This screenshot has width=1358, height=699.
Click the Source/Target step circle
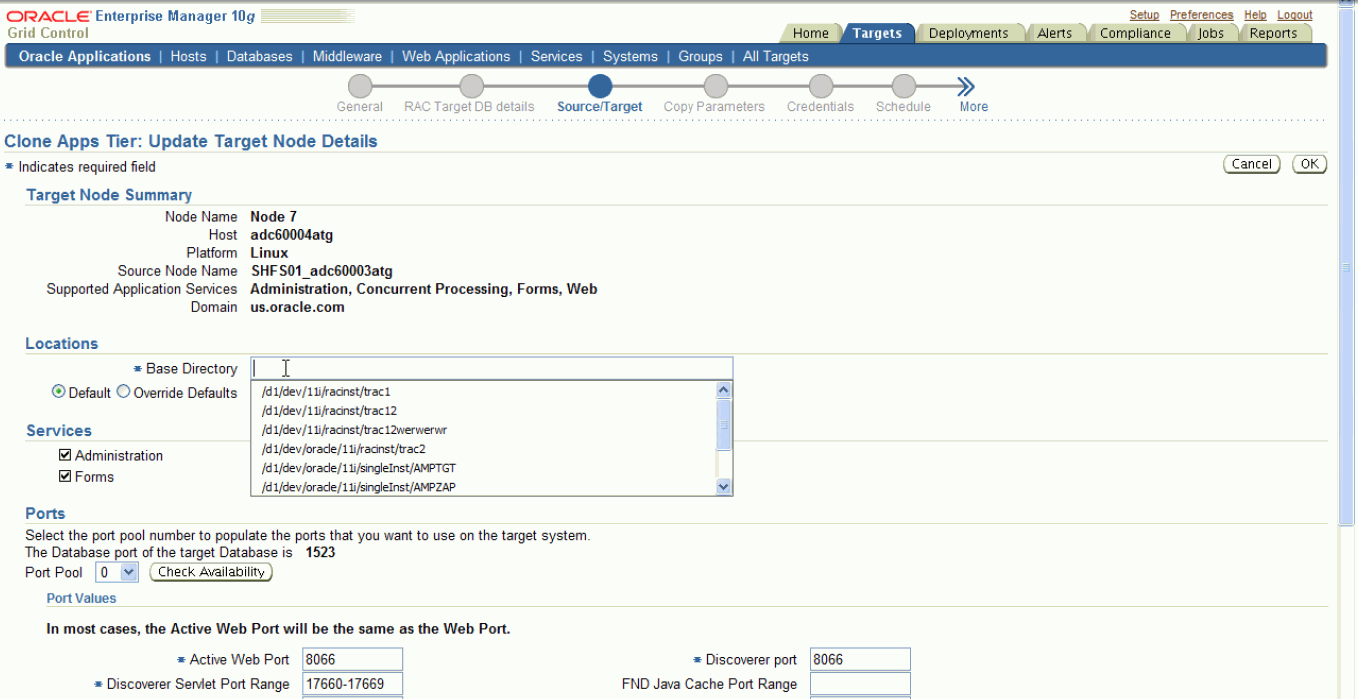[x=600, y=87]
